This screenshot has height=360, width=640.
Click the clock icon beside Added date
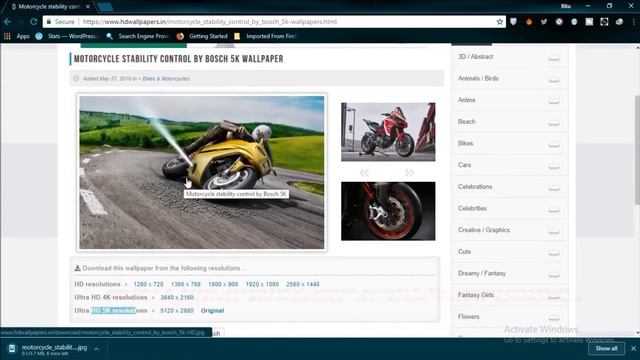point(76,78)
